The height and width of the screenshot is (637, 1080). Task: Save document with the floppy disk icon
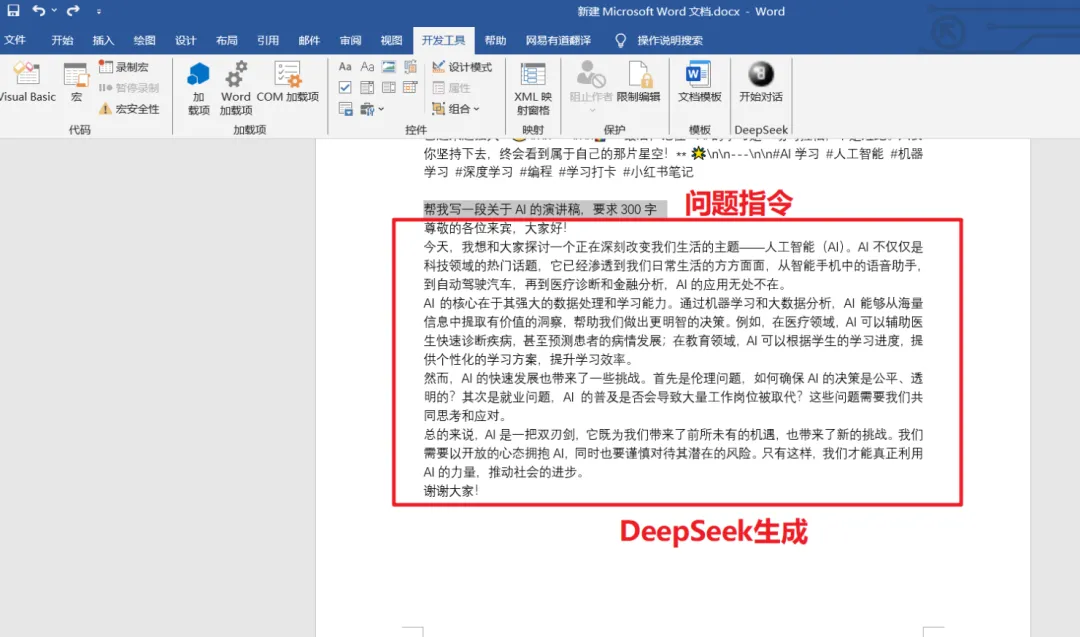coord(13,10)
